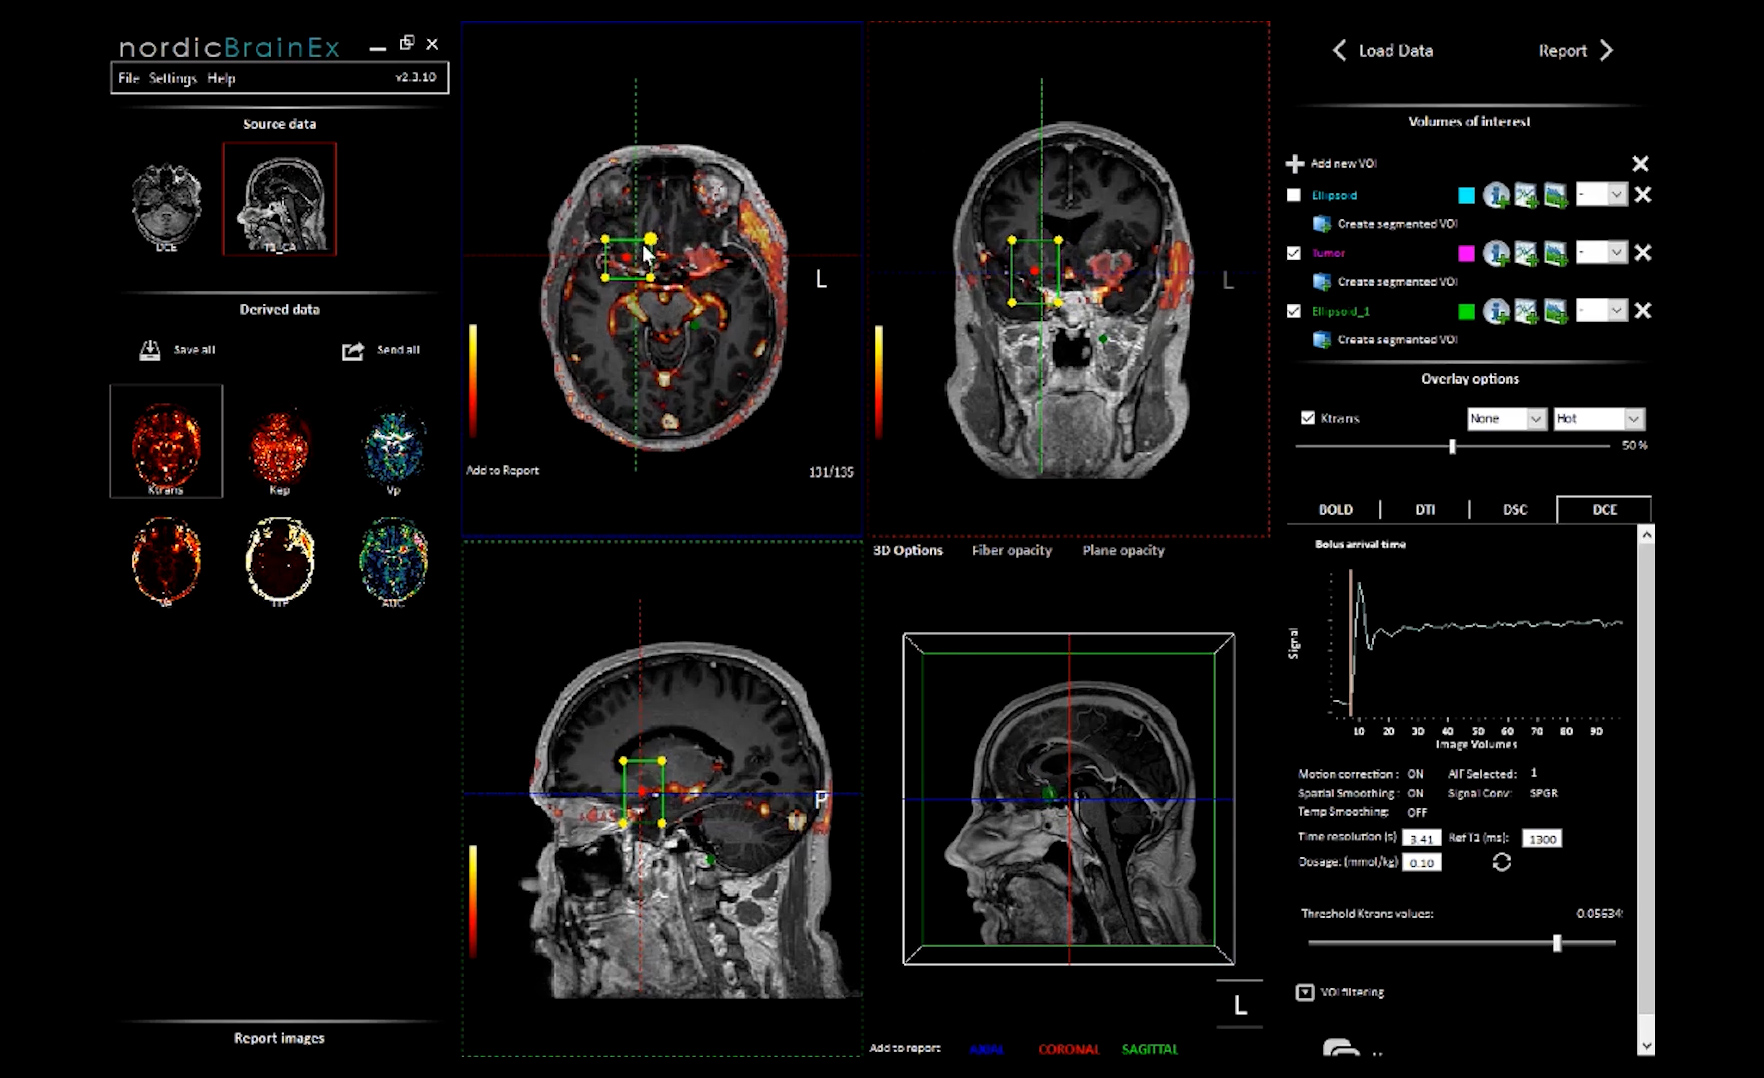
Task: Open the Tumor VOI dropdown
Action: pyautogui.click(x=1601, y=253)
